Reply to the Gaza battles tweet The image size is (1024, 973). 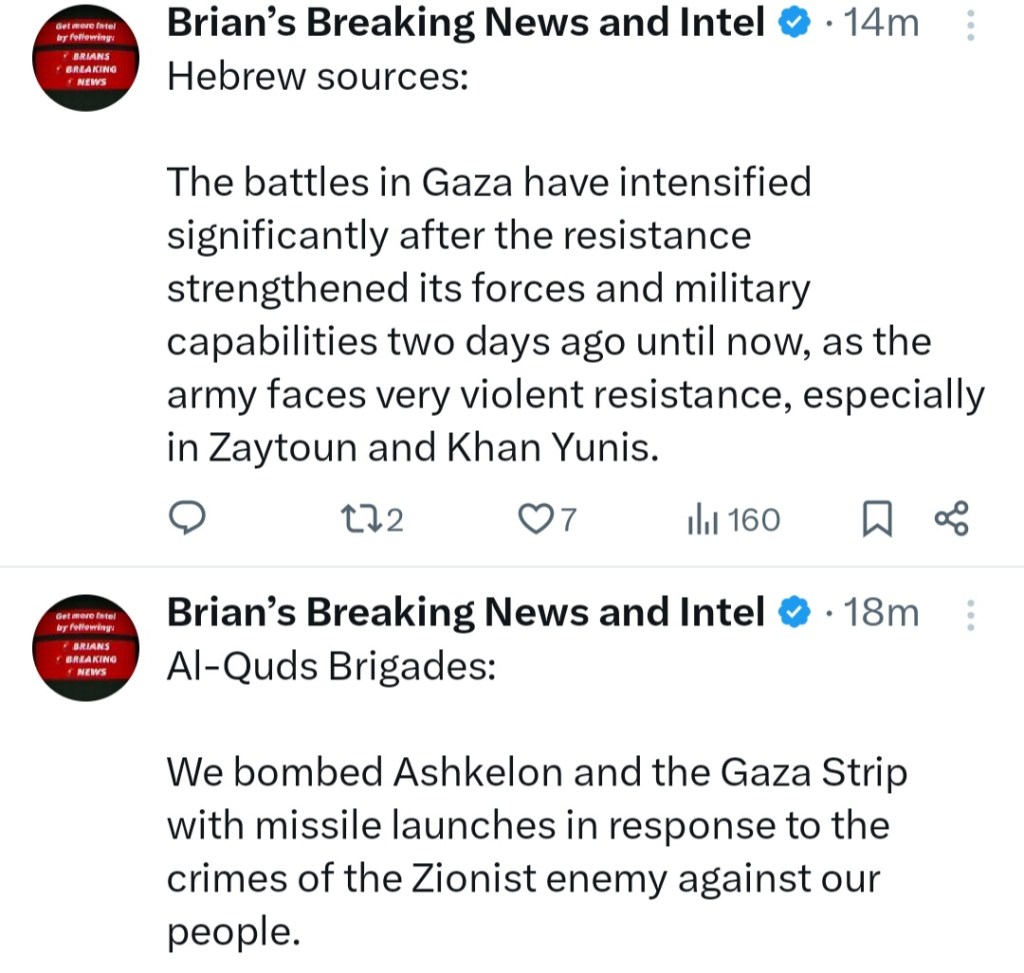[186, 518]
